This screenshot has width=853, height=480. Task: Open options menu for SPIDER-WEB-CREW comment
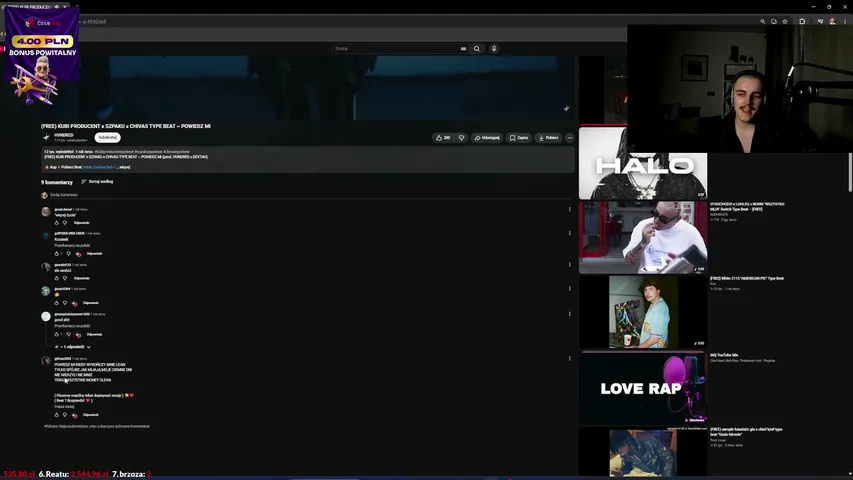point(570,233)
